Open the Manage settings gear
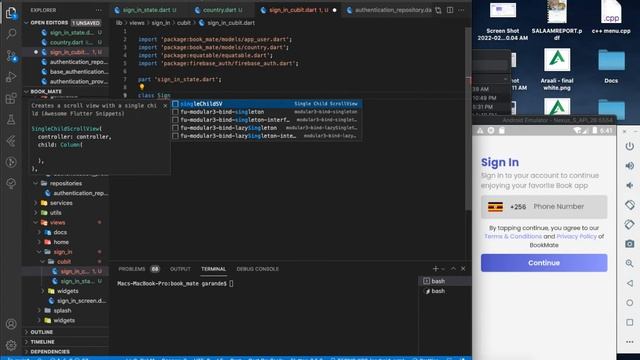This screenshot has width=640, height=360. click(x=11, y=345)
